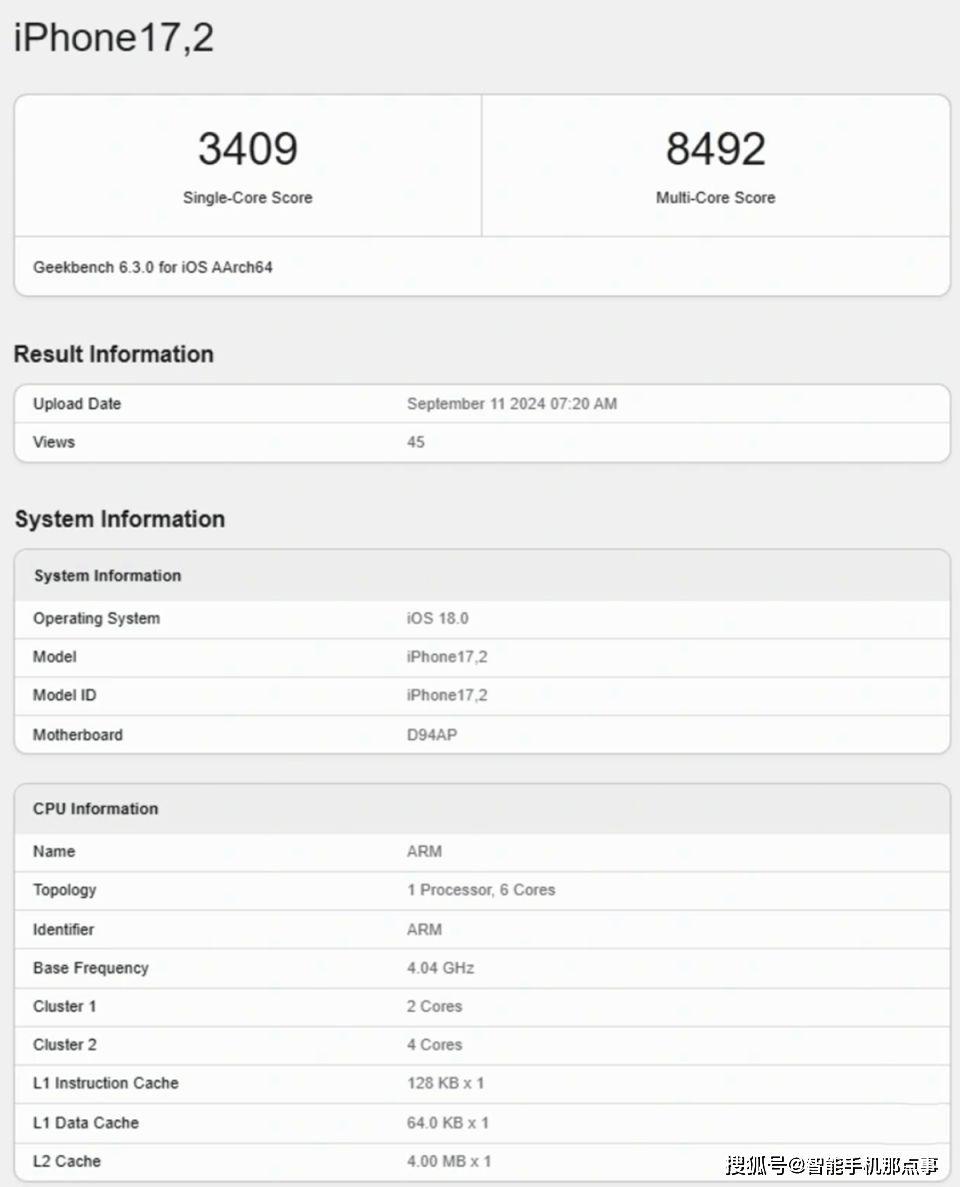This screenshot has height=1187, width=960.
Task: Click the Model ID label
Action: pos(64,695)
